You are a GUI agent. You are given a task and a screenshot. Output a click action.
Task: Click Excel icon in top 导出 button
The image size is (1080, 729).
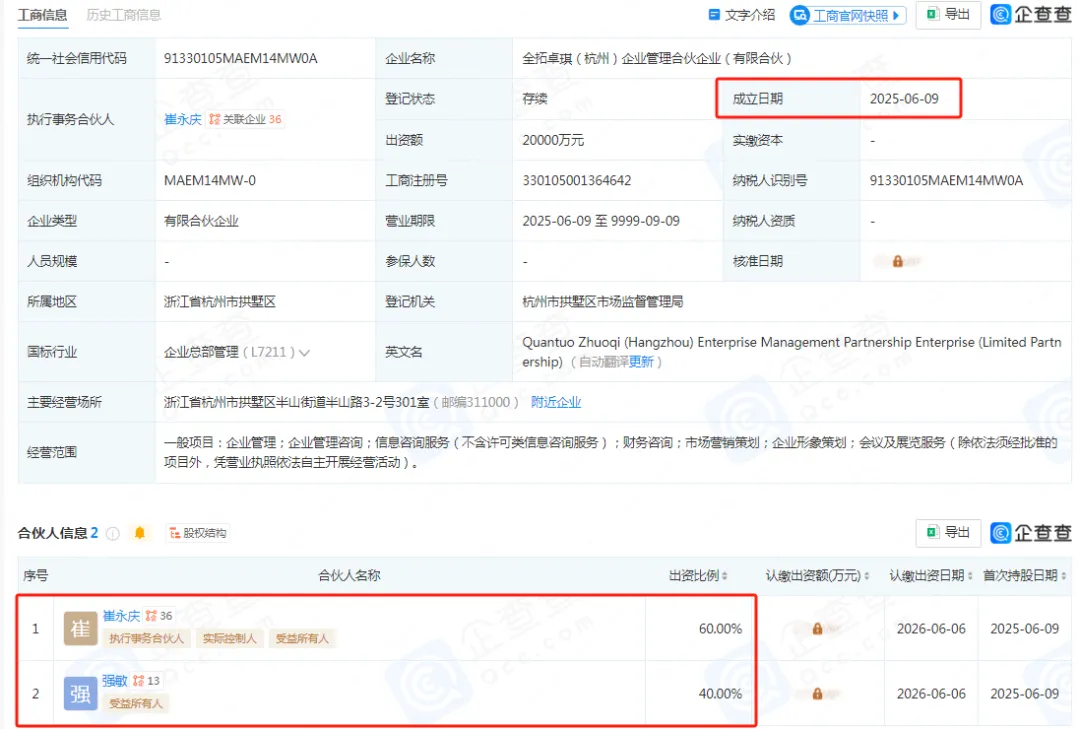[933, 14]
